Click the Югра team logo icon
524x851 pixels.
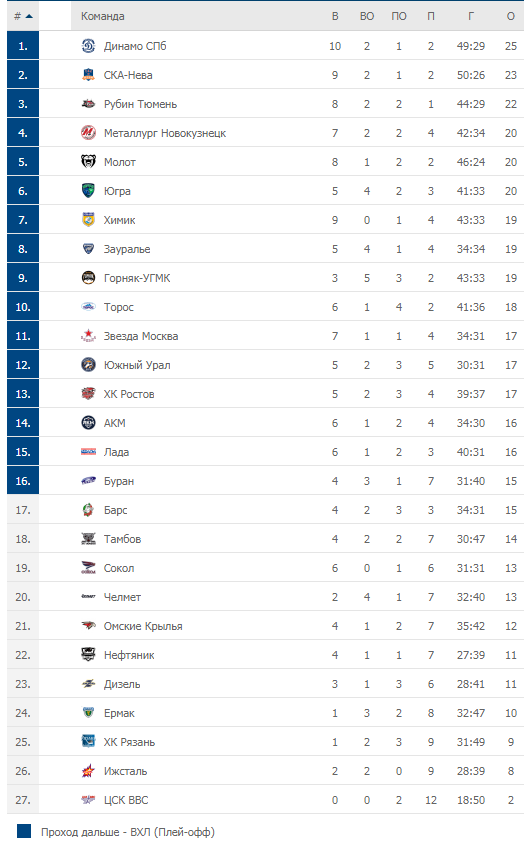coord(88,191)
